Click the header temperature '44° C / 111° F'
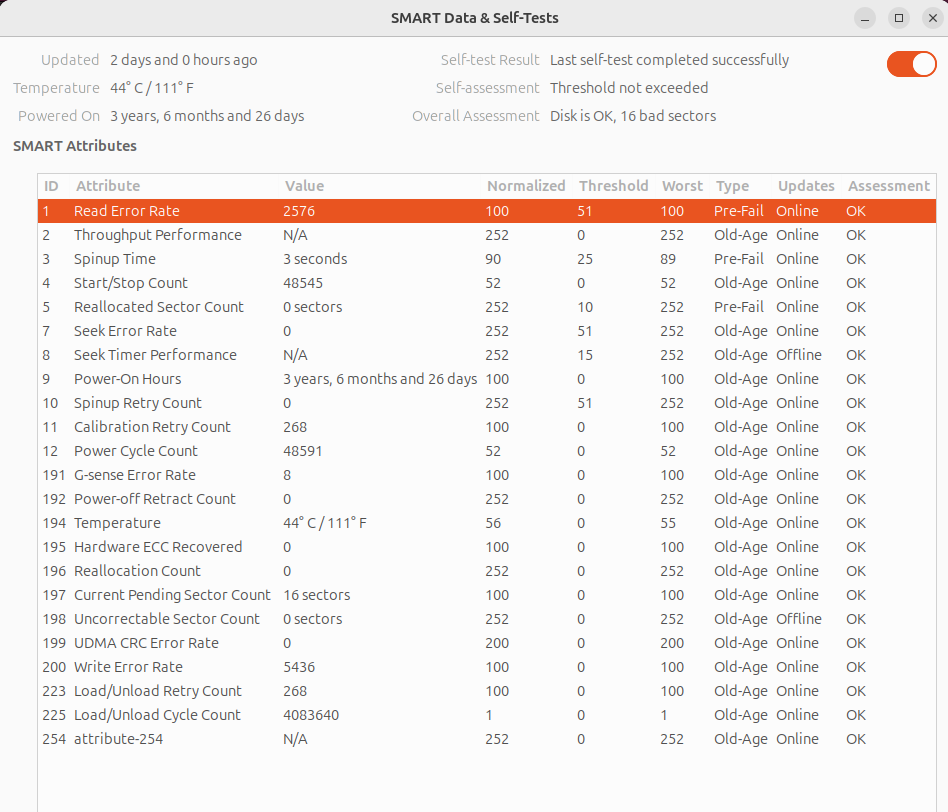948x812 pixels. 152,88
